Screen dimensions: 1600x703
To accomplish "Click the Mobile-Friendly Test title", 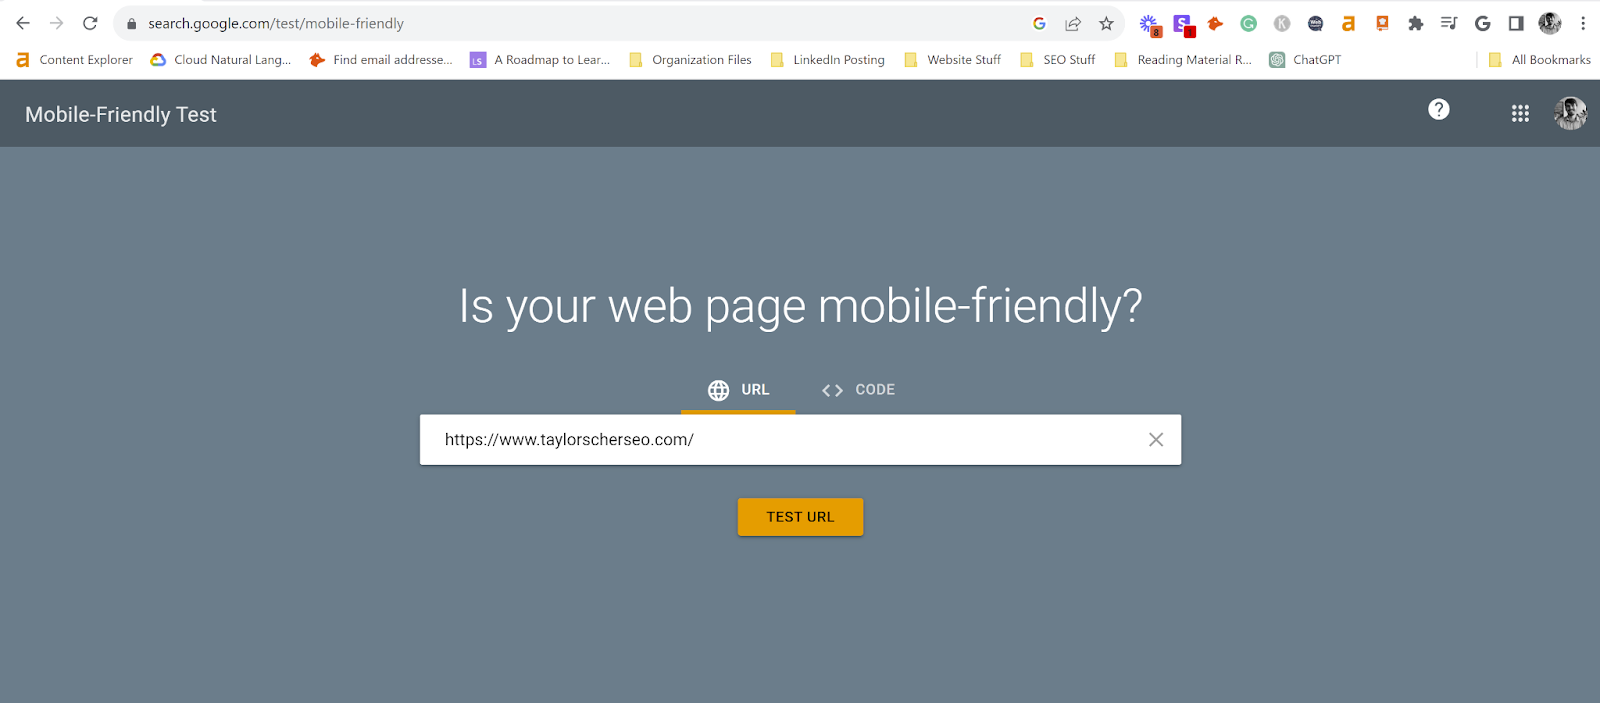I will pos(121,115).
